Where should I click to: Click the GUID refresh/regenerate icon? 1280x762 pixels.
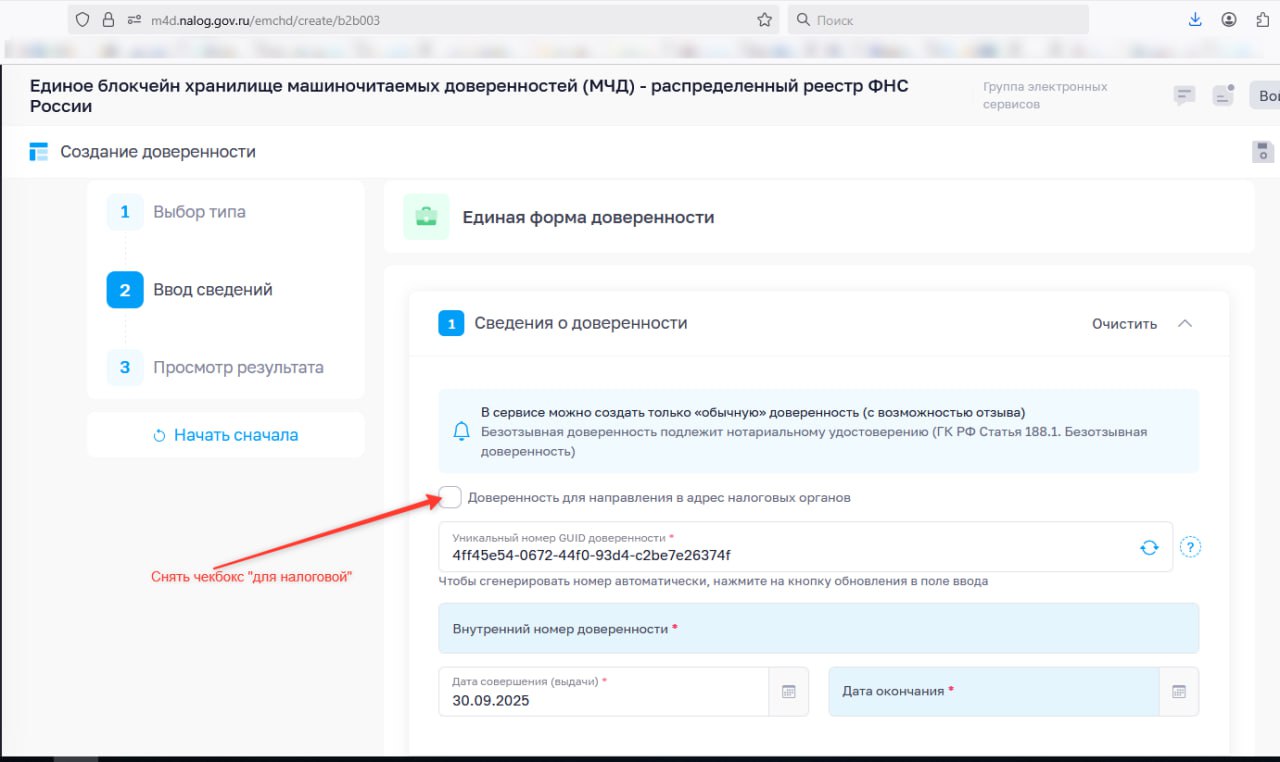1149,547
